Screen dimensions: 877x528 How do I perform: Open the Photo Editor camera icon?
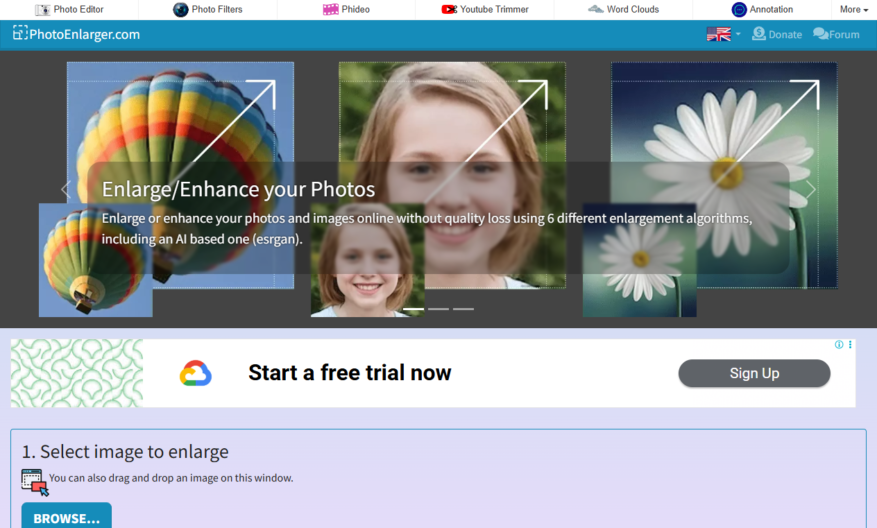43,10
